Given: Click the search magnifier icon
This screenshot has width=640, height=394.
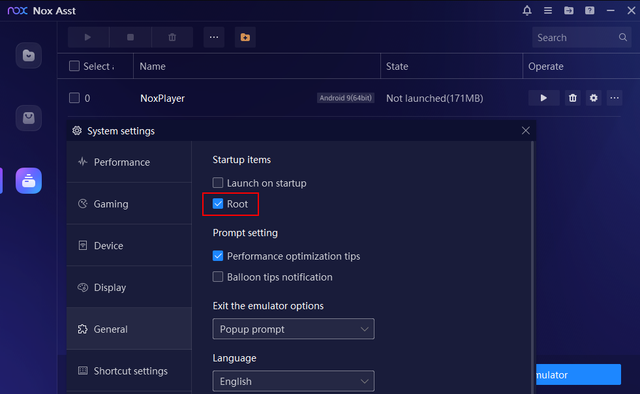Looking at the screenshot, I should coord(622,37).
